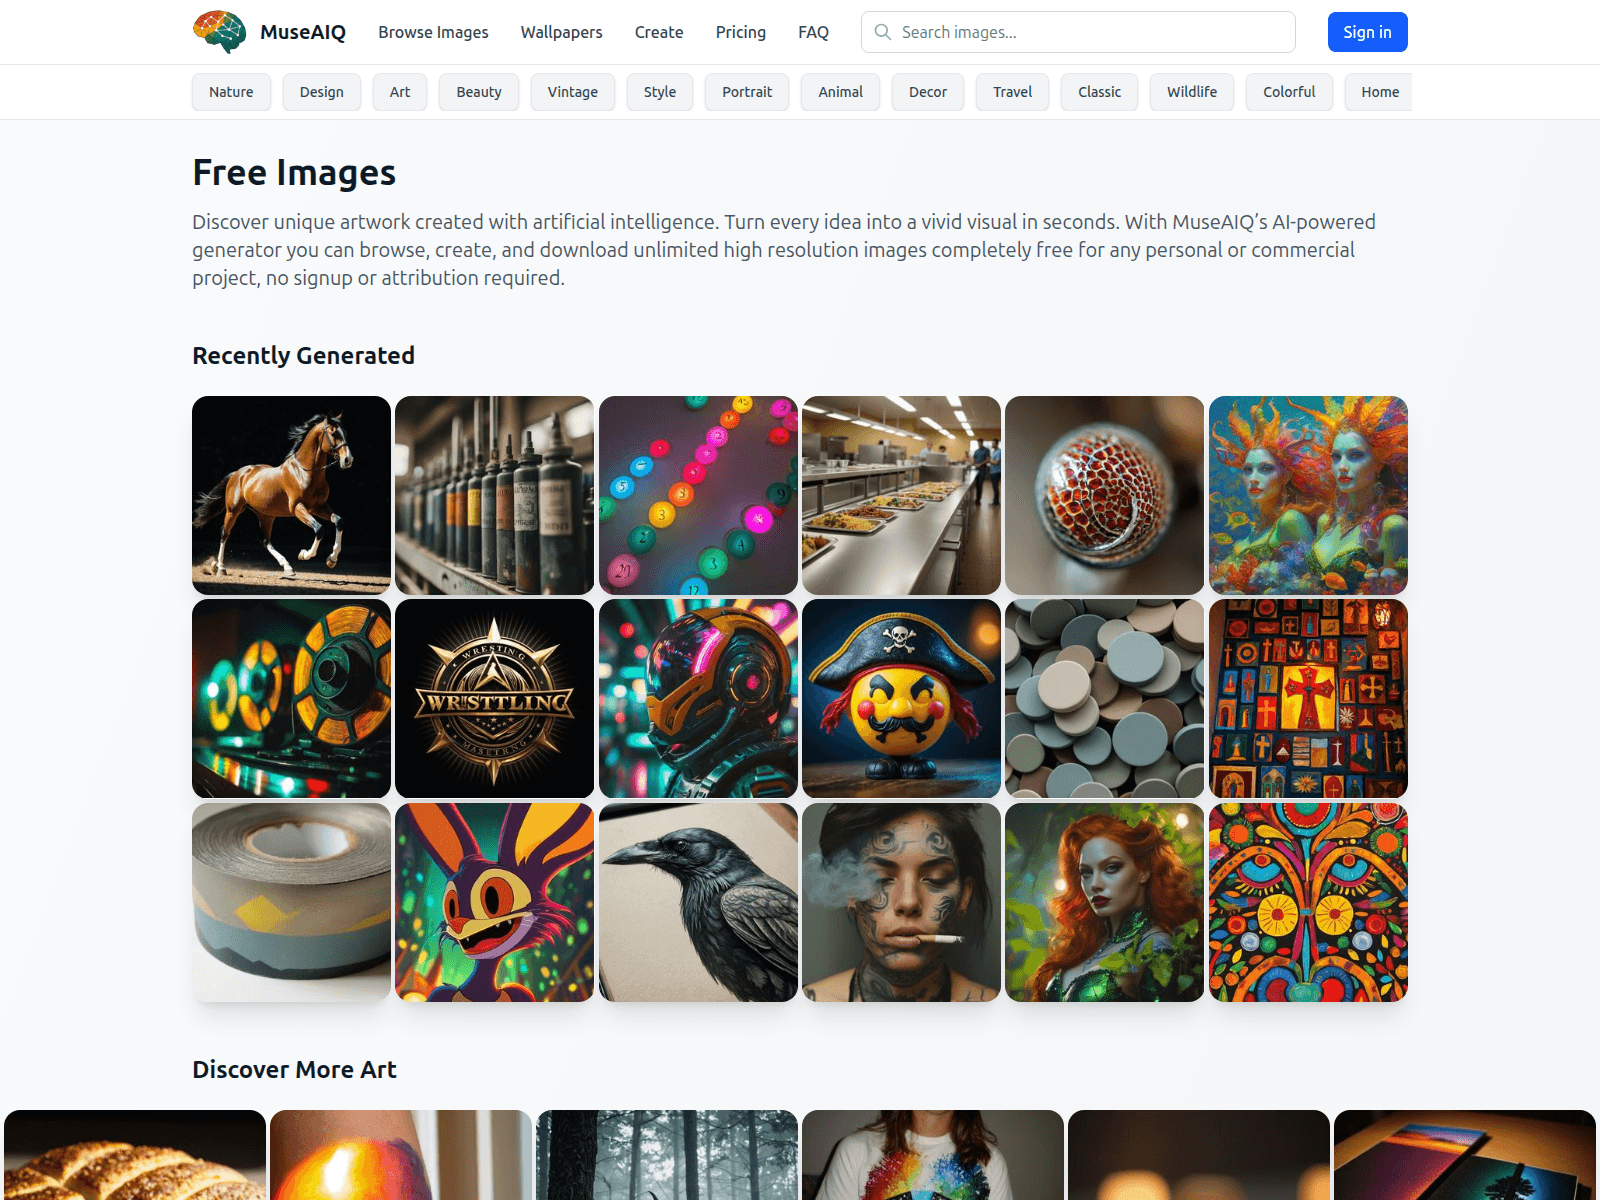Viewport: 1600px width, 1200px height.
Task: View the Pricing page
Action: click(x=740, y=31)
